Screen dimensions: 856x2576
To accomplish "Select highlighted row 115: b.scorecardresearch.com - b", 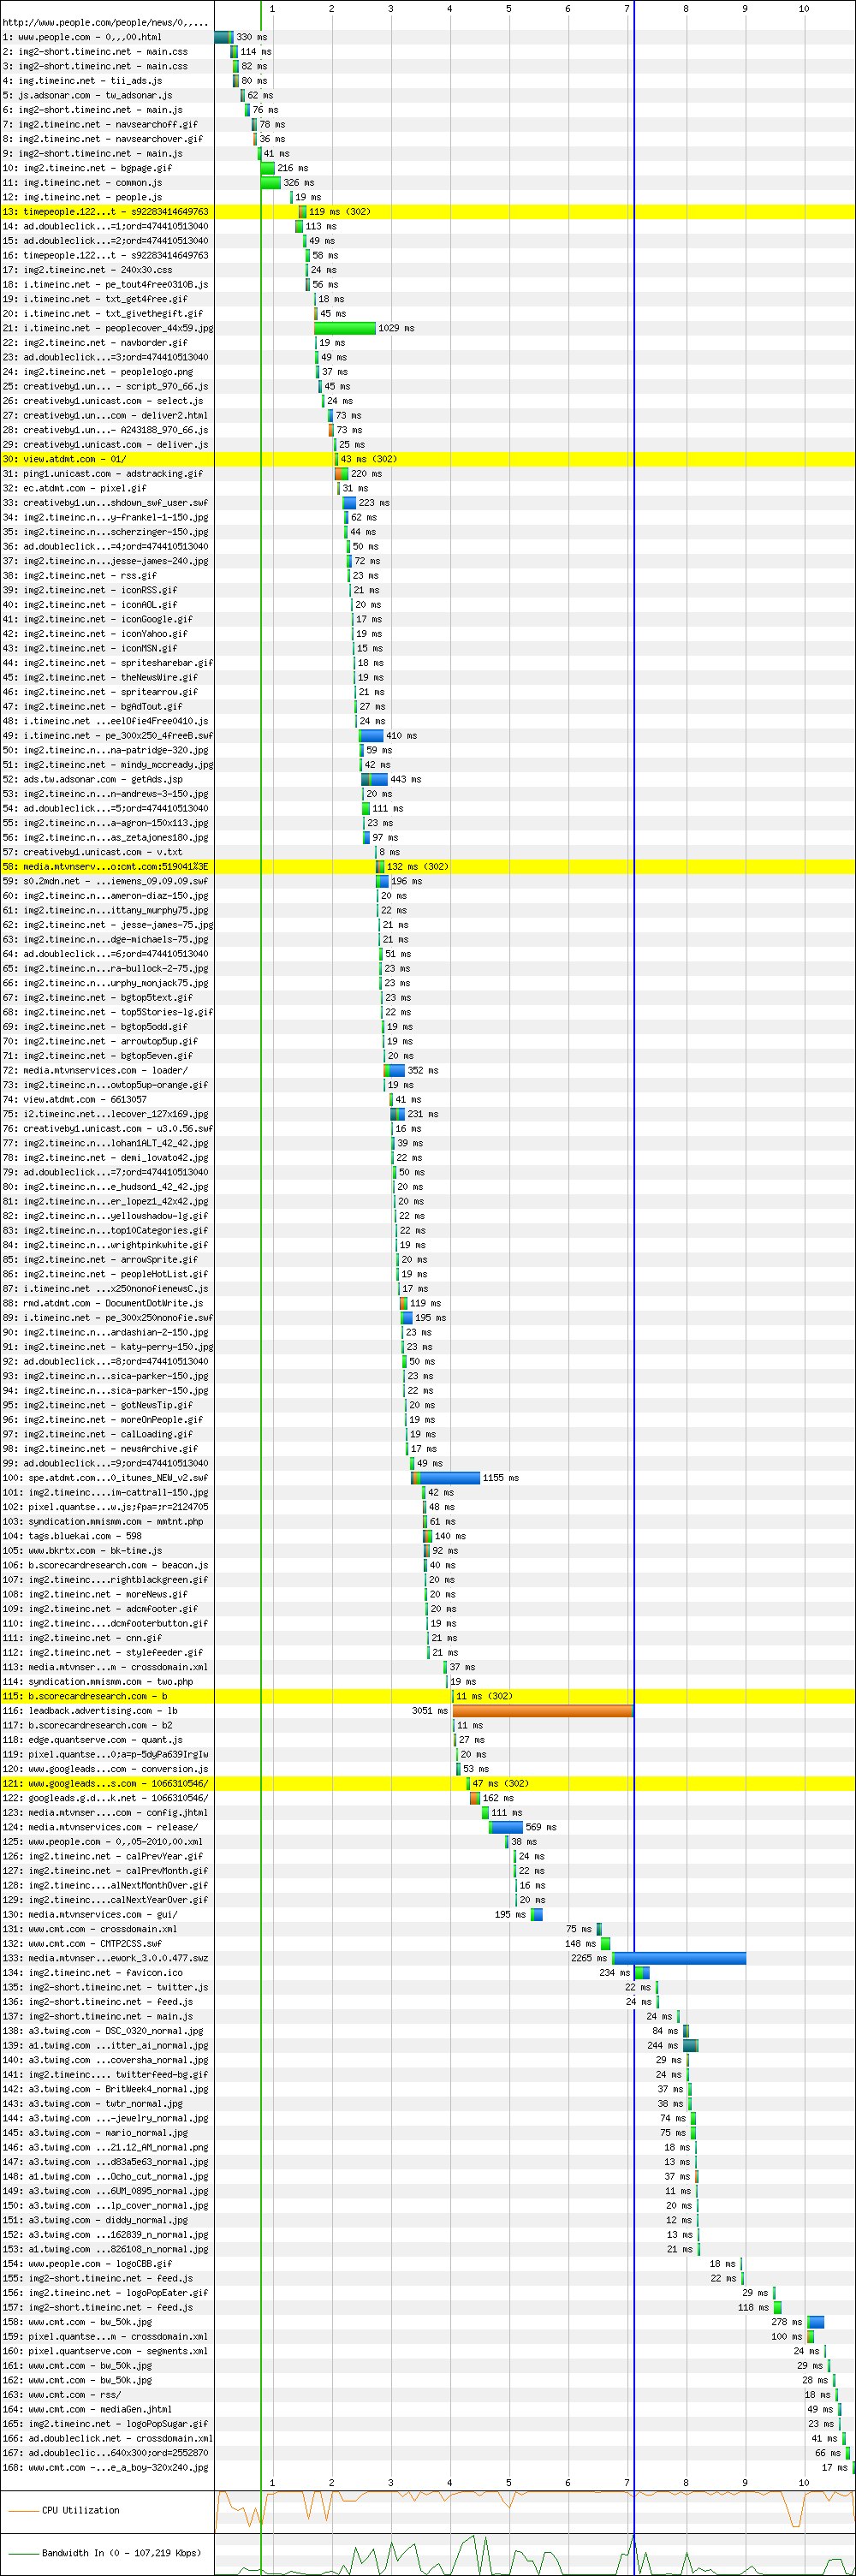I will pos(428,1696).
